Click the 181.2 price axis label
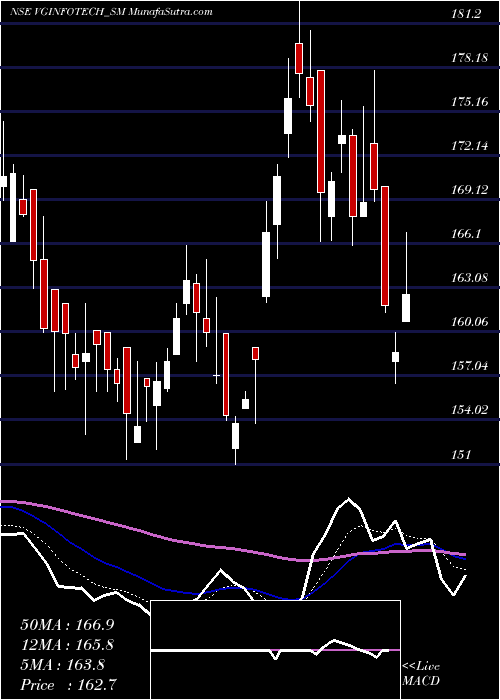Image resolution: width=500 pixels, height=700 pixels. [466, 14]
